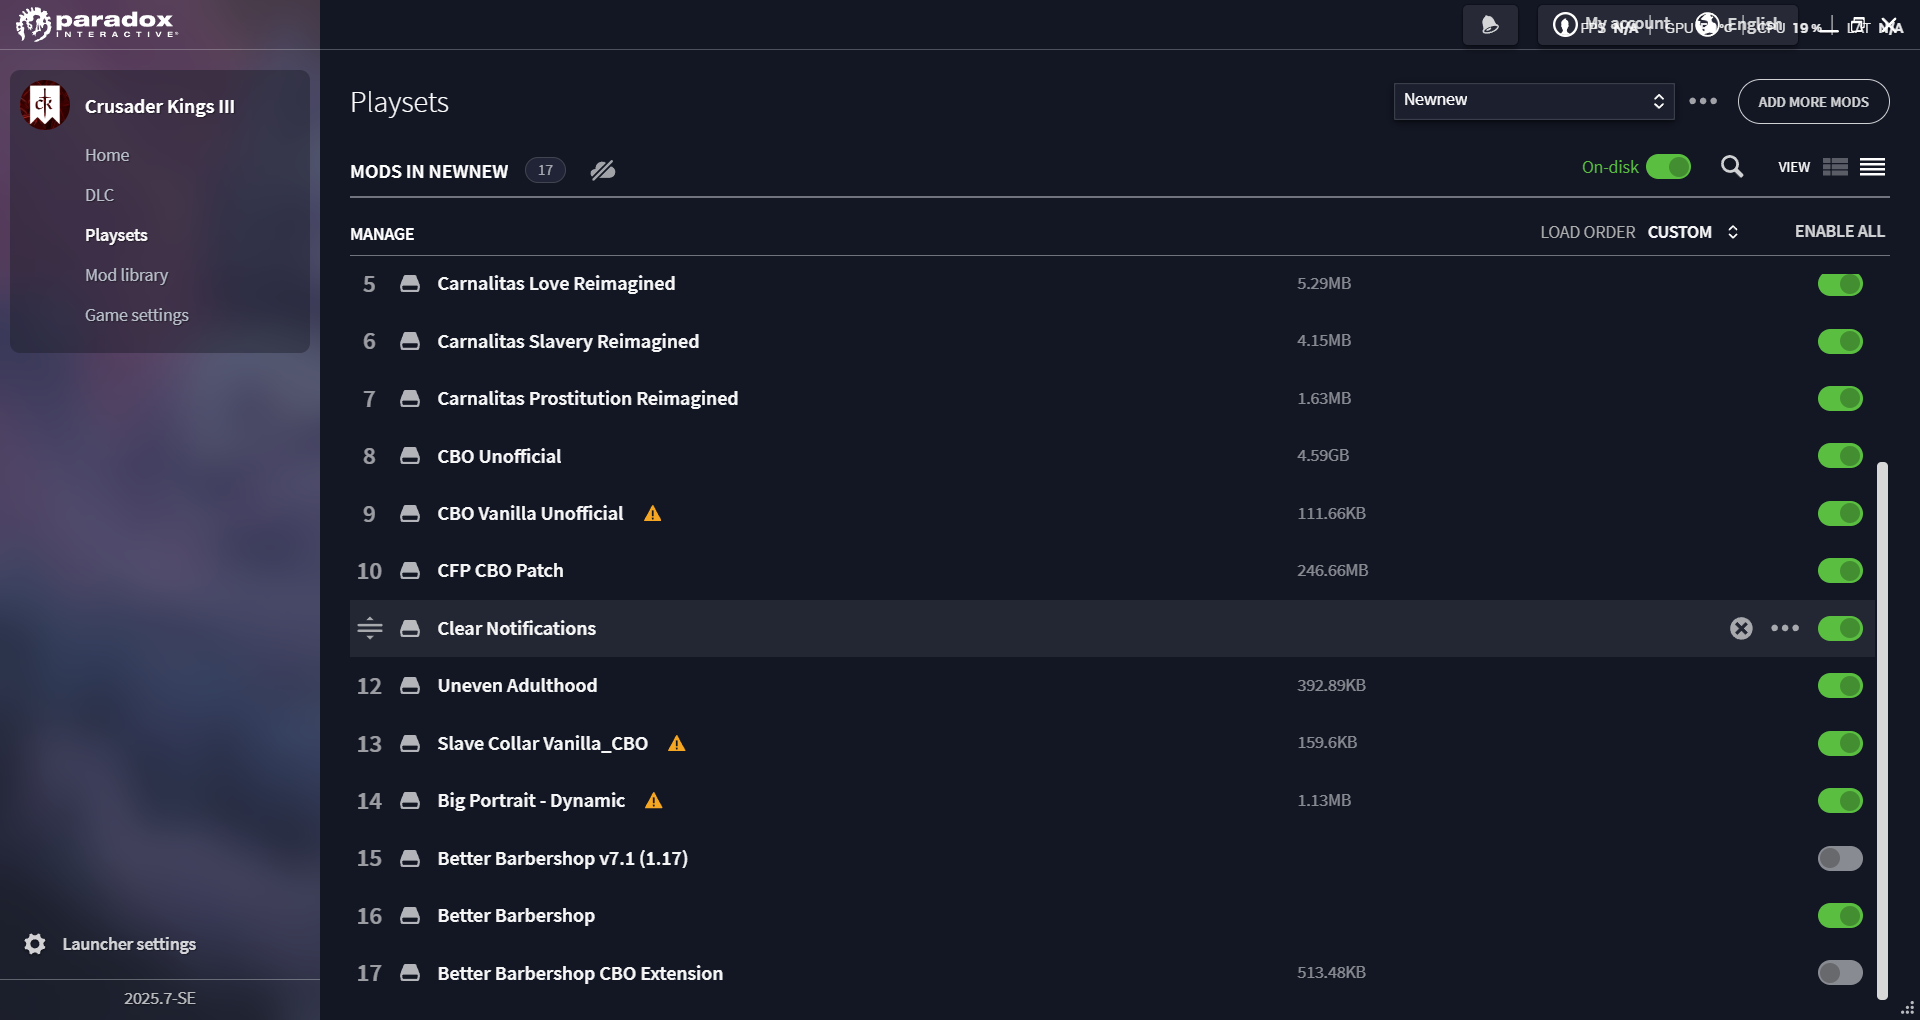Viewport: 1920px width, 1020px height.
Task: Click the drive icon for Carnalitas Prostitution Reimagined
Action: click(x=410, y=399)
